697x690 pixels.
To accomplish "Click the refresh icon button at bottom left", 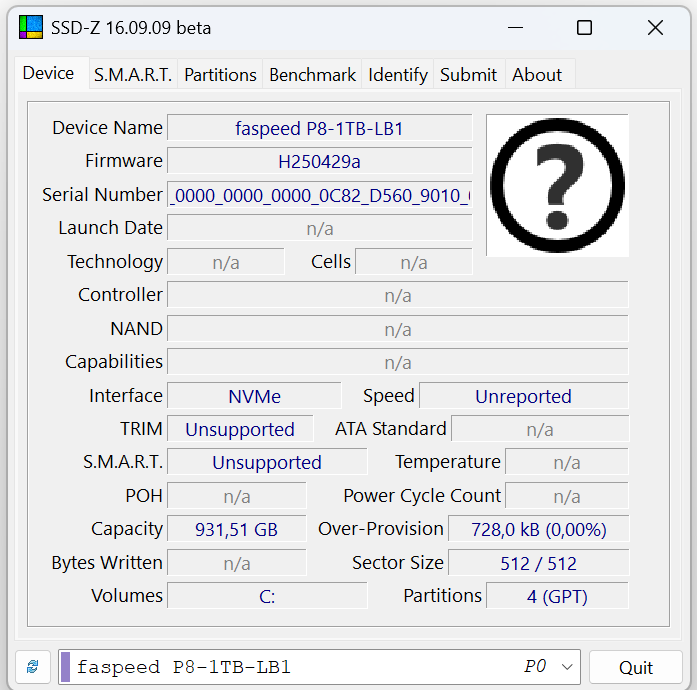I will [x=33, y=667].
